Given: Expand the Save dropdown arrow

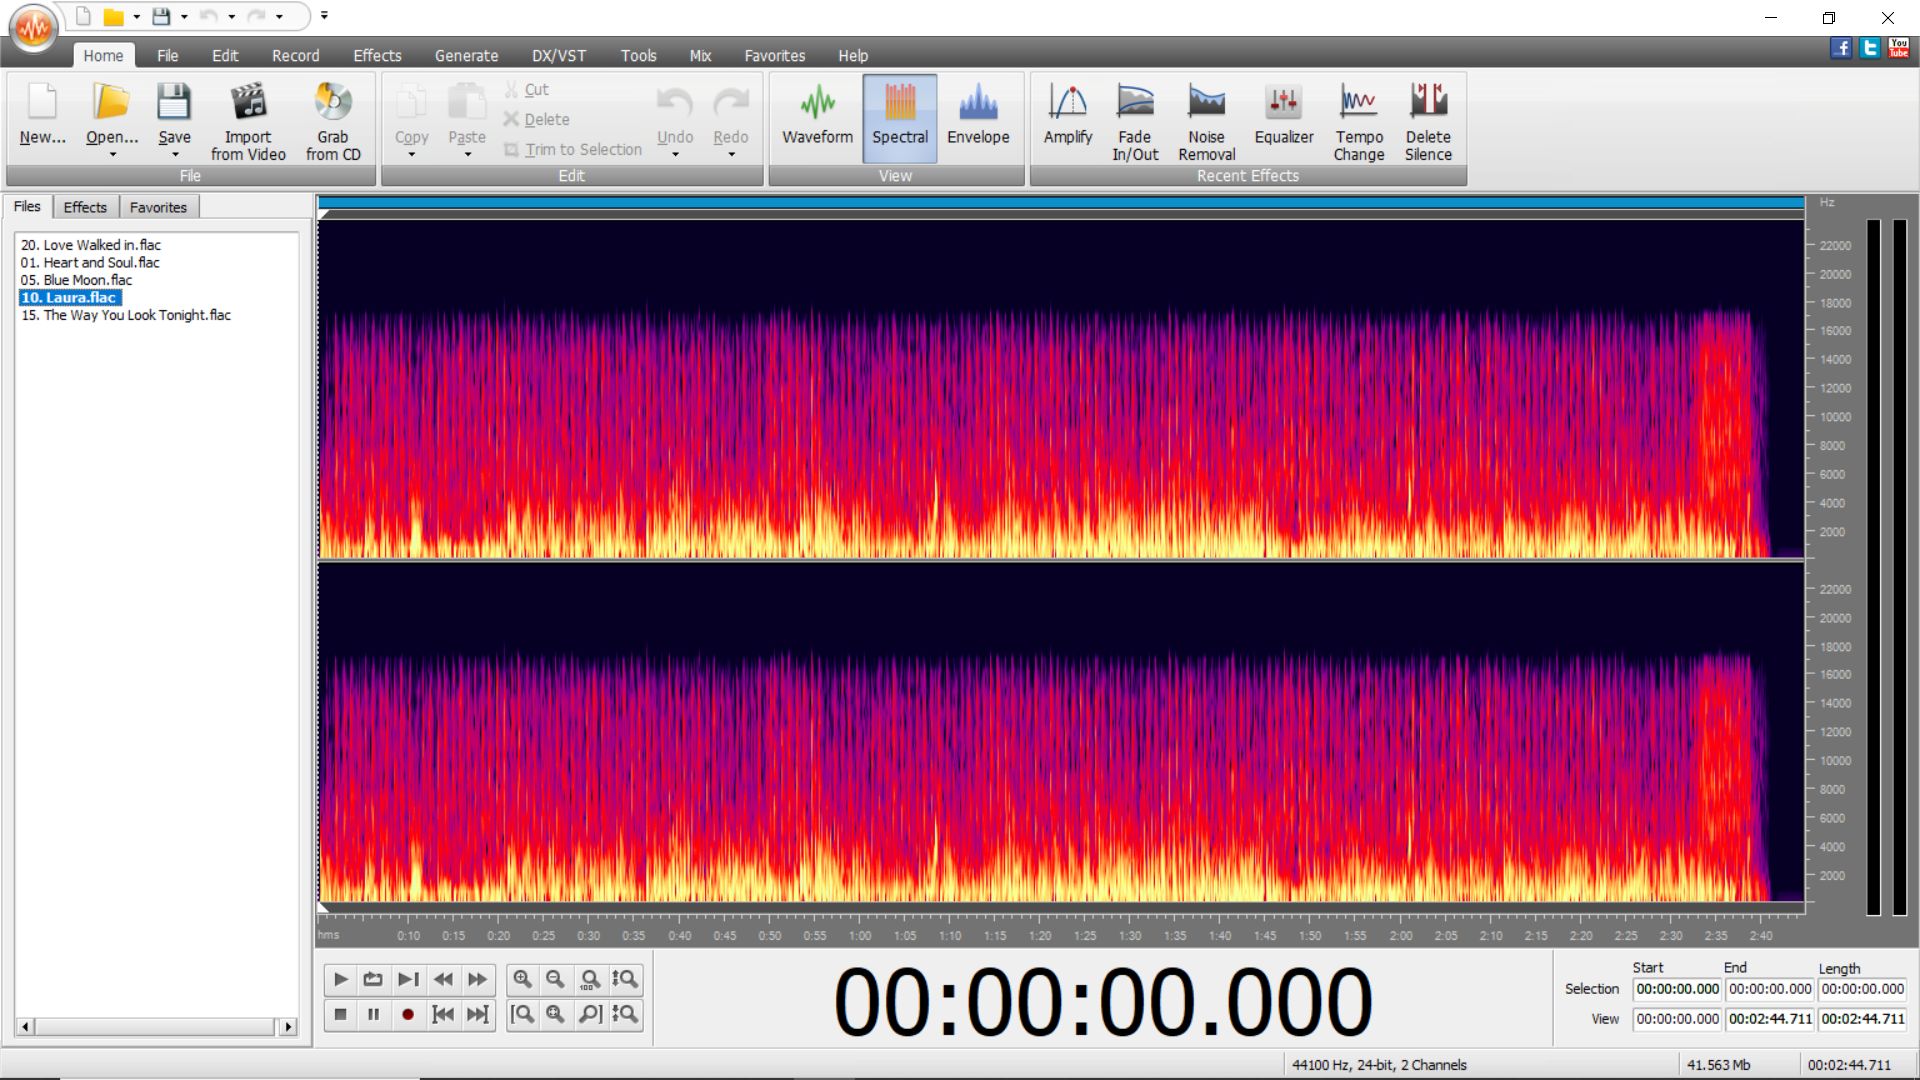Looking at the screenshot, I should point(175,155).
